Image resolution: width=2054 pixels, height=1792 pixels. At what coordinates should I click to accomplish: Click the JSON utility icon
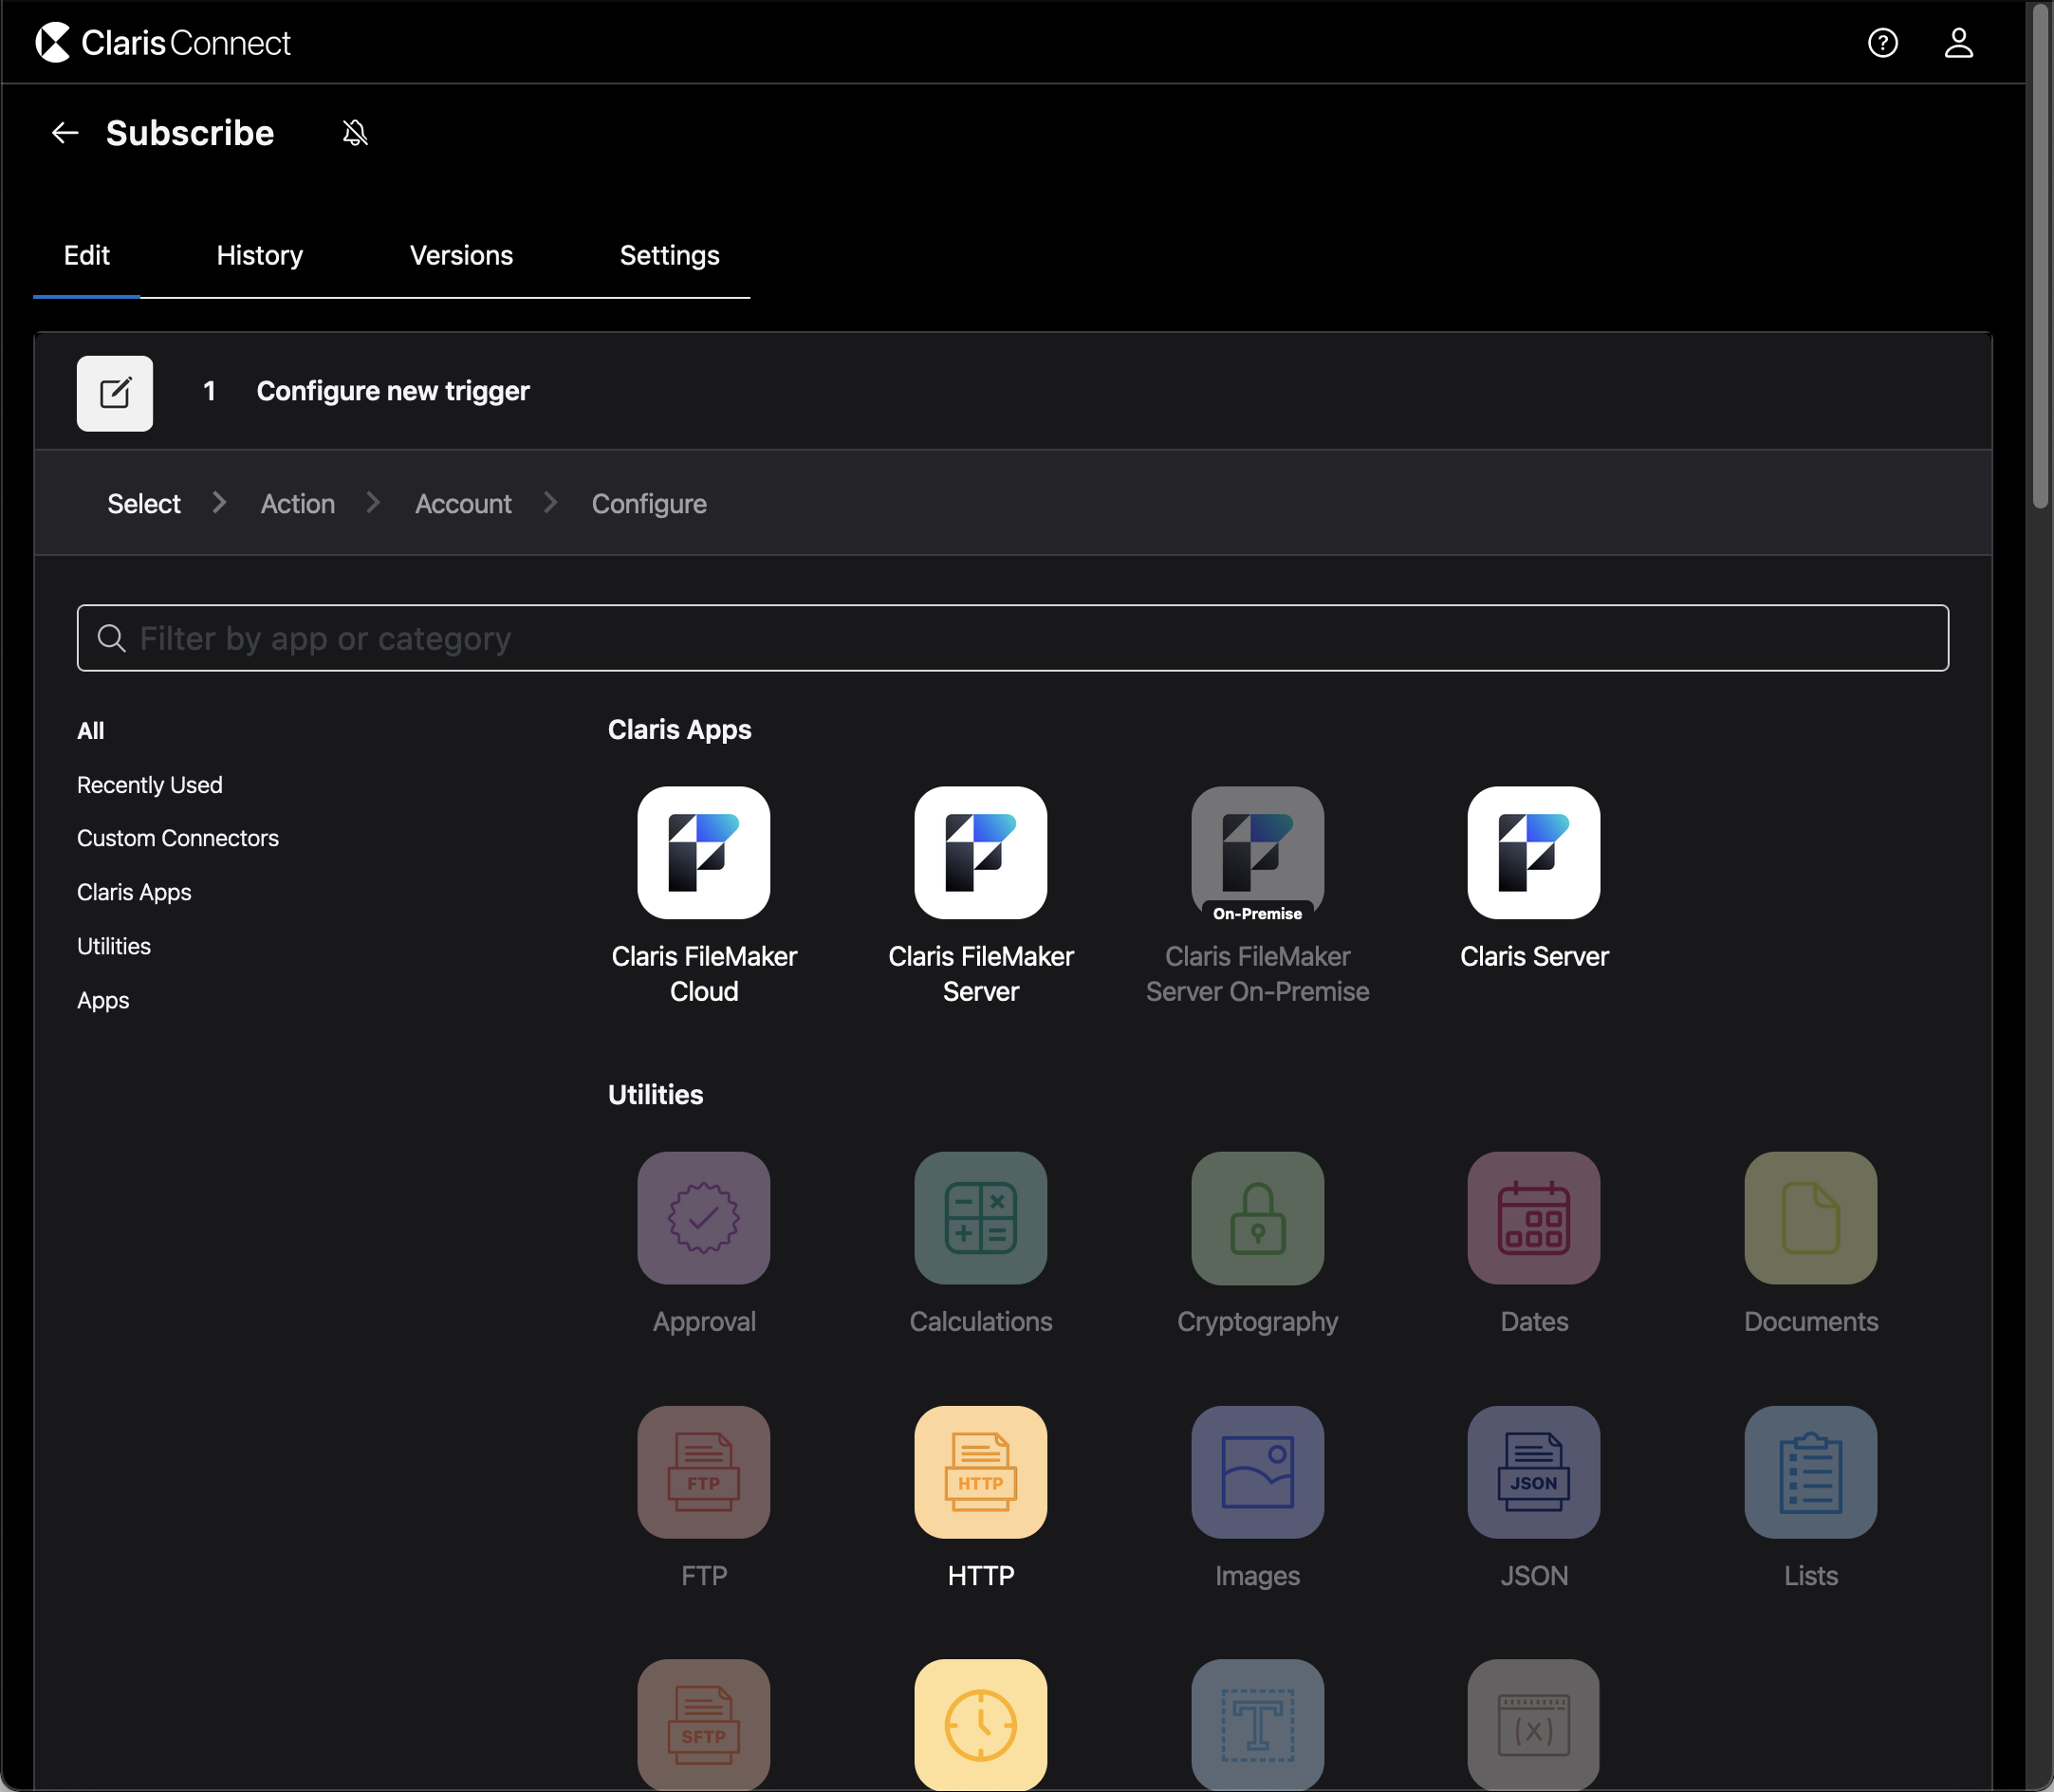coord(1533,1471)
